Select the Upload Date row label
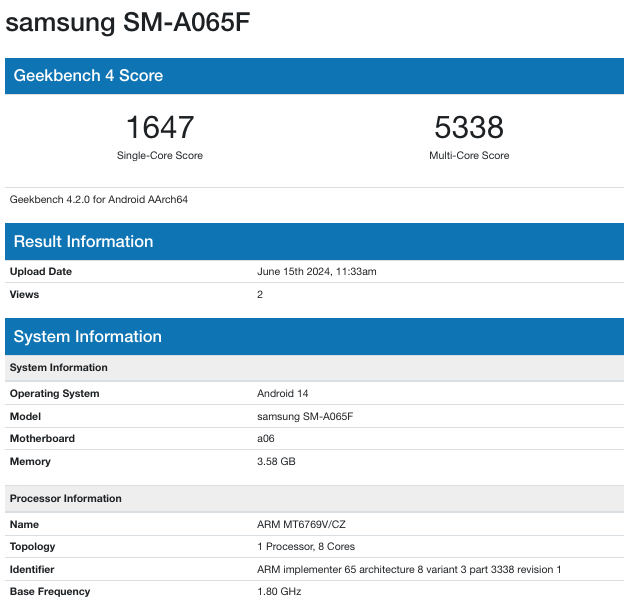Screen dimensions: 632x607 [x=41, y=272]
